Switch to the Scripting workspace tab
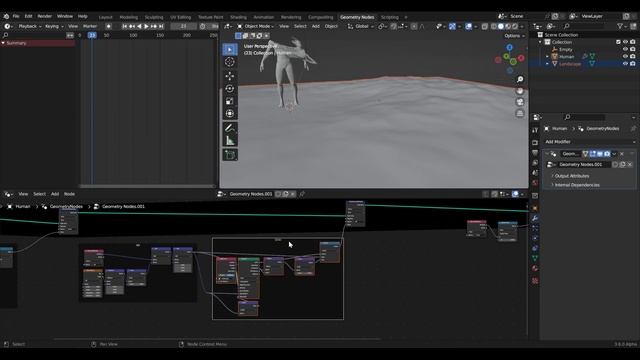The height and width of the screenshot is (360, 640). click(390, 17)
